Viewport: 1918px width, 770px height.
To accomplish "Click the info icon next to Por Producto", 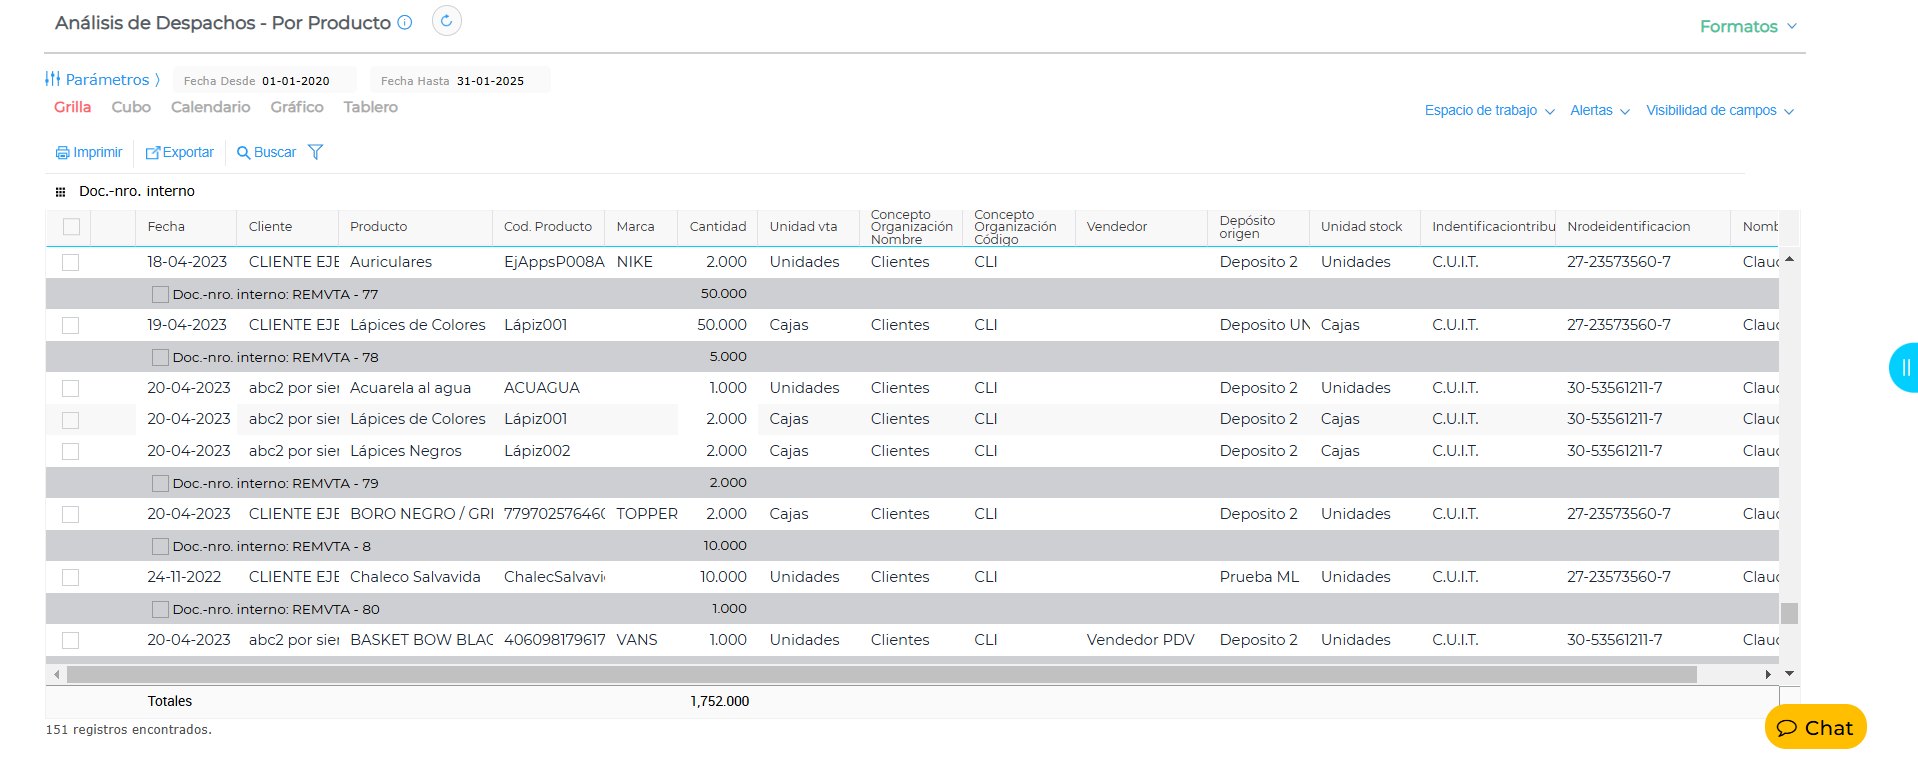I will 405,23.
